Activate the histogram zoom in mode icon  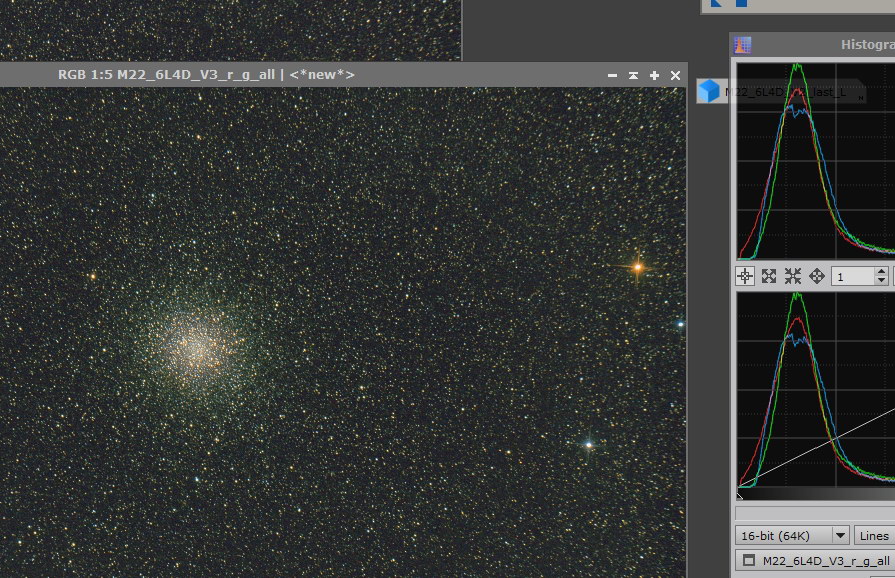point(769,277)
